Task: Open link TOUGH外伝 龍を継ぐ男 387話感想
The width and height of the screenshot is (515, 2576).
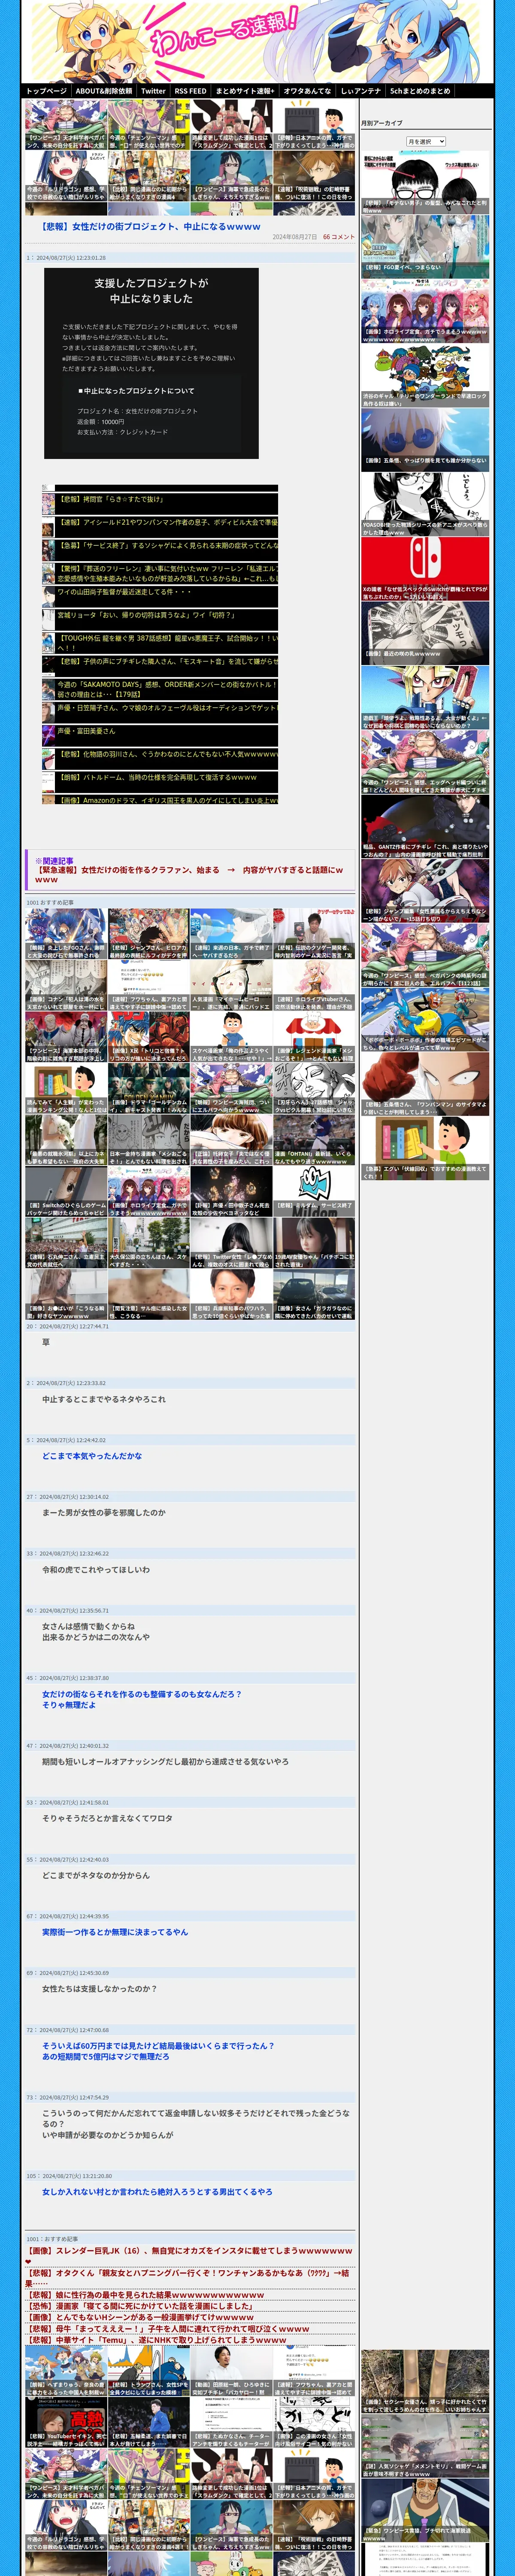Action: click(x=167, y=643)
